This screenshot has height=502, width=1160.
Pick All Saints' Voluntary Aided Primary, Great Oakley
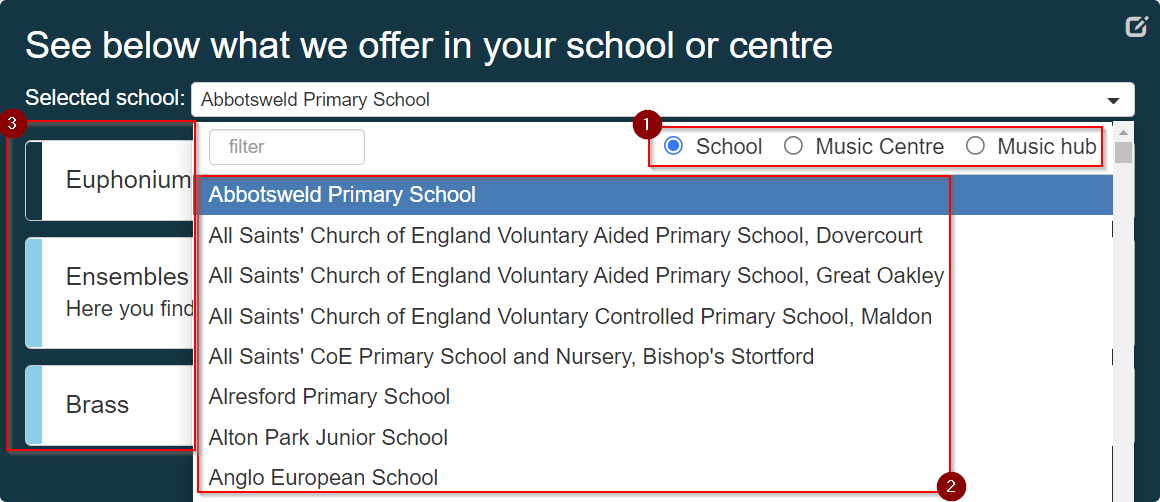(654, 276)
